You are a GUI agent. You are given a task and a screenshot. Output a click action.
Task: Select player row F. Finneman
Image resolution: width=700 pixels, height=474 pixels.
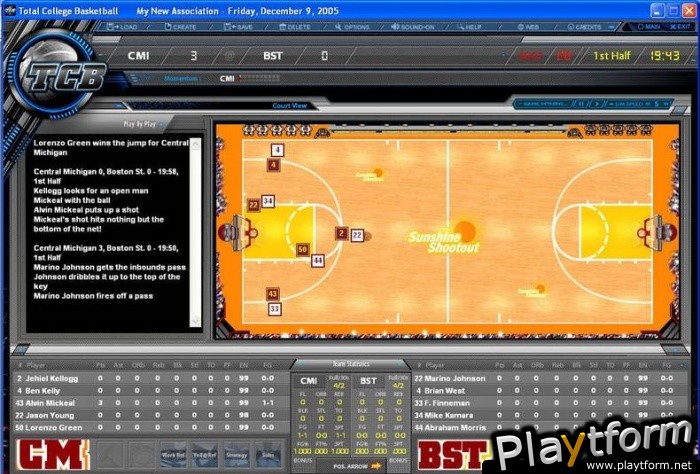[x=549, y=403]
